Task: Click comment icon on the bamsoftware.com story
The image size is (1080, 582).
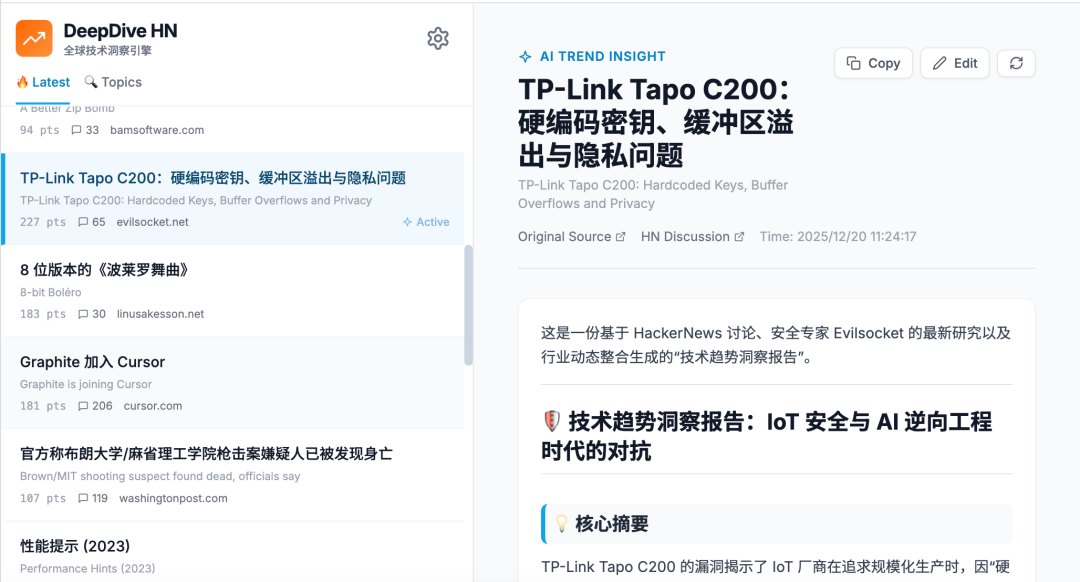Action: (76, 130)
